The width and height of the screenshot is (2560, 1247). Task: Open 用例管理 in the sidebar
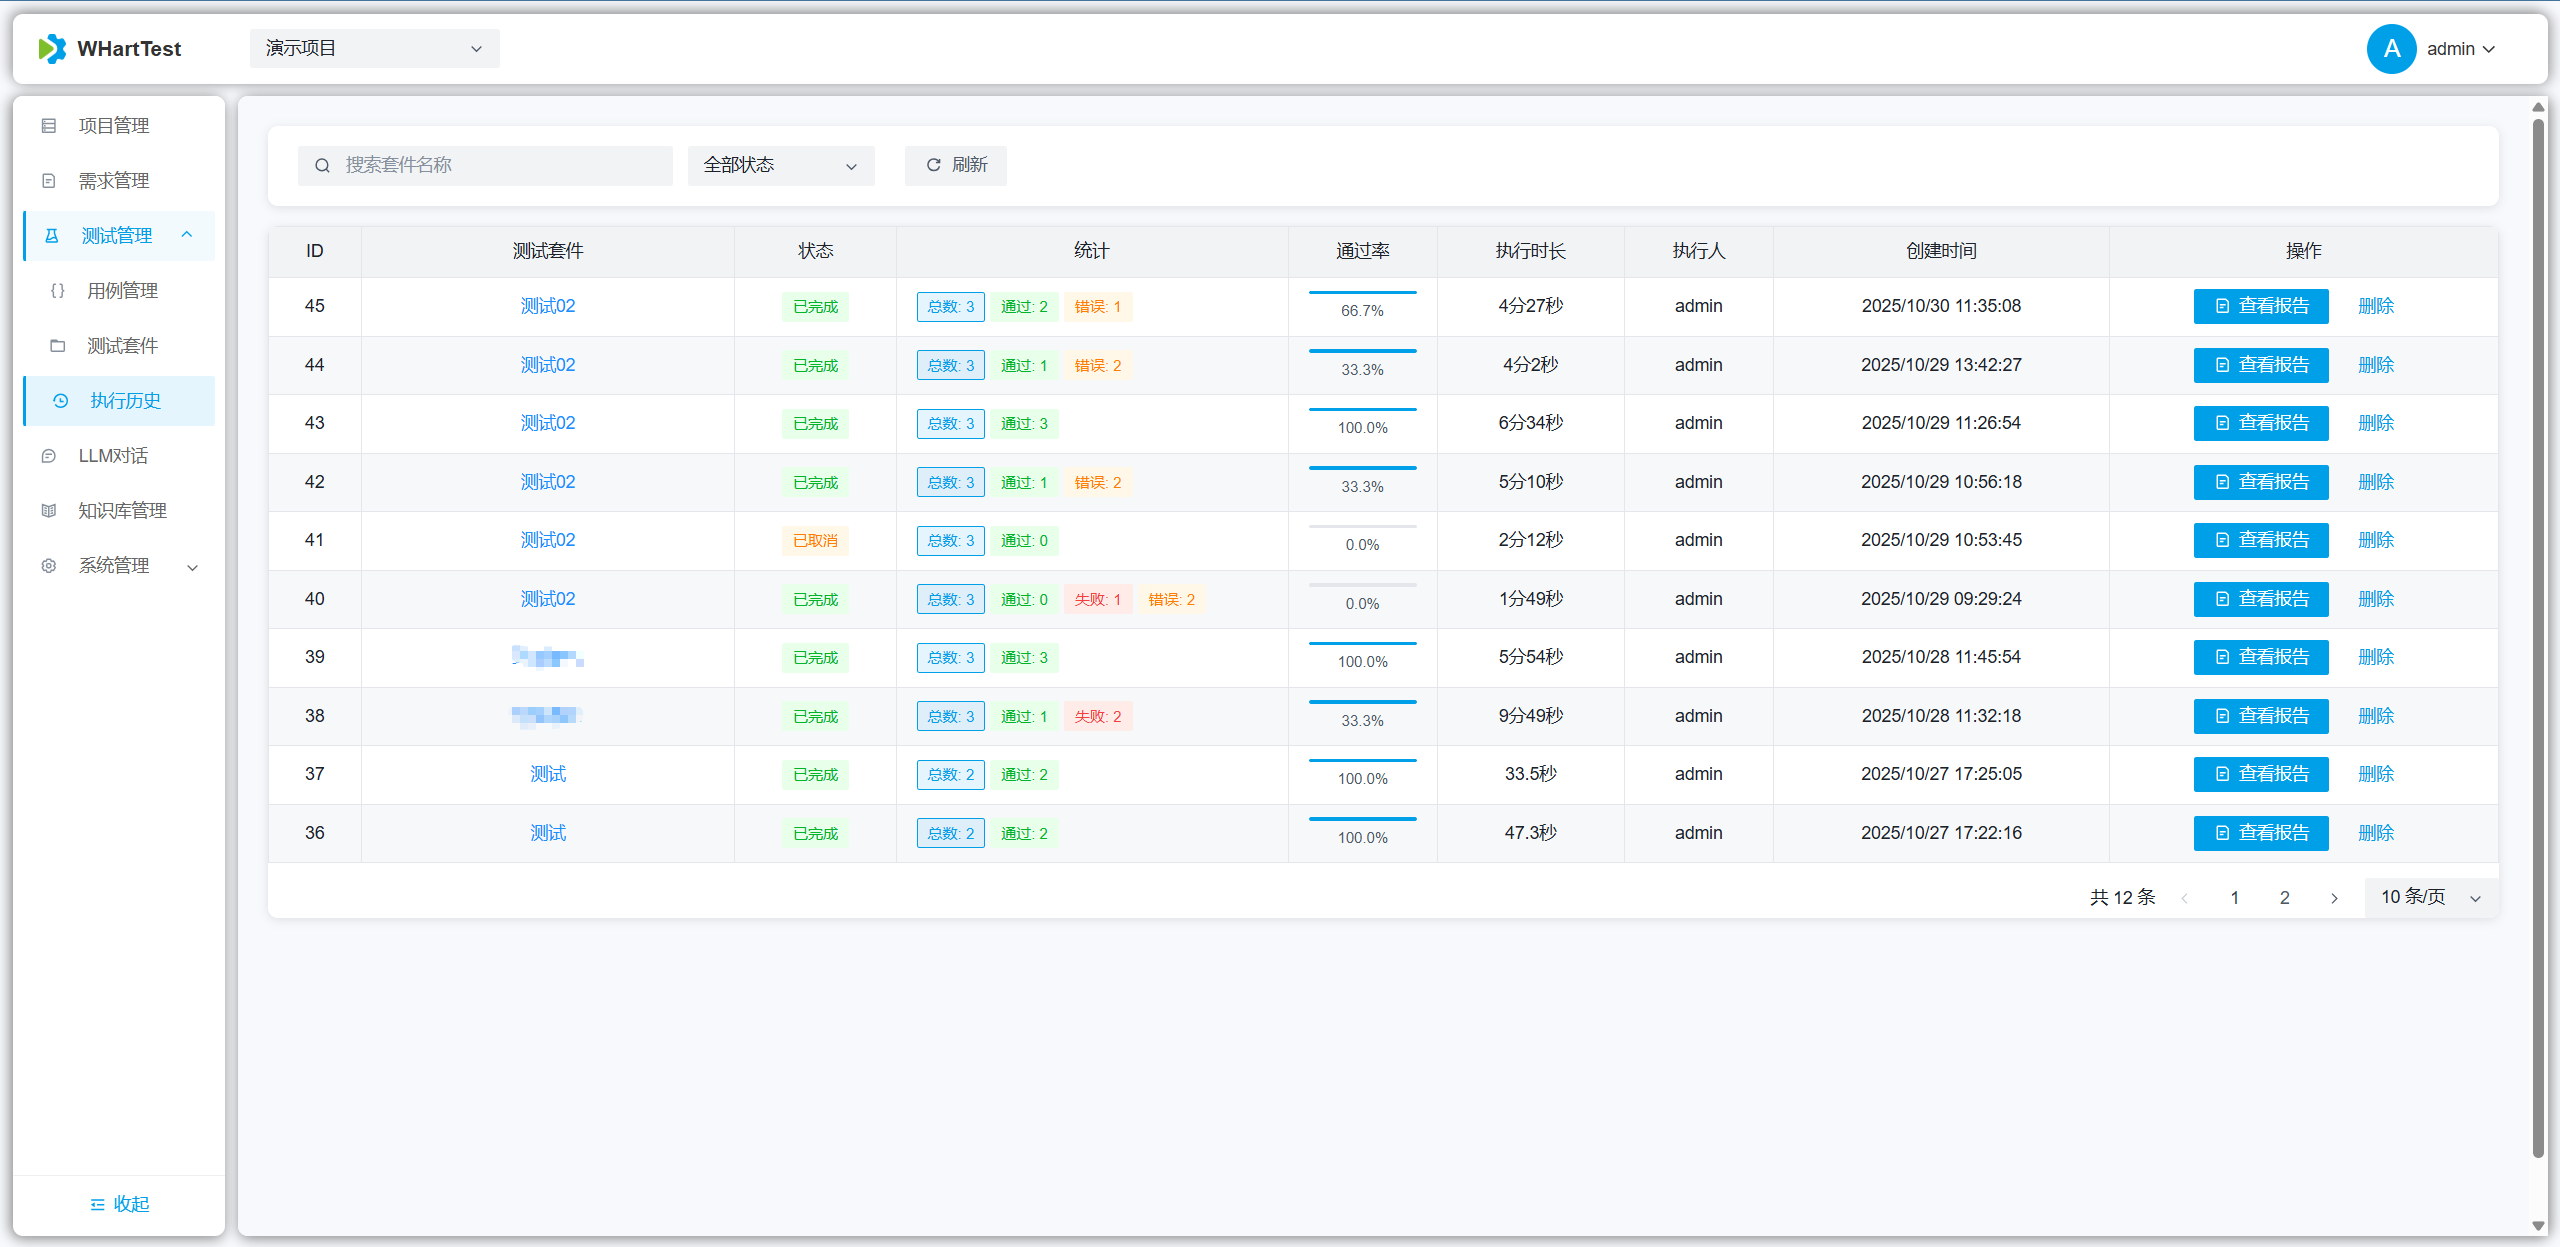point(122,291)
